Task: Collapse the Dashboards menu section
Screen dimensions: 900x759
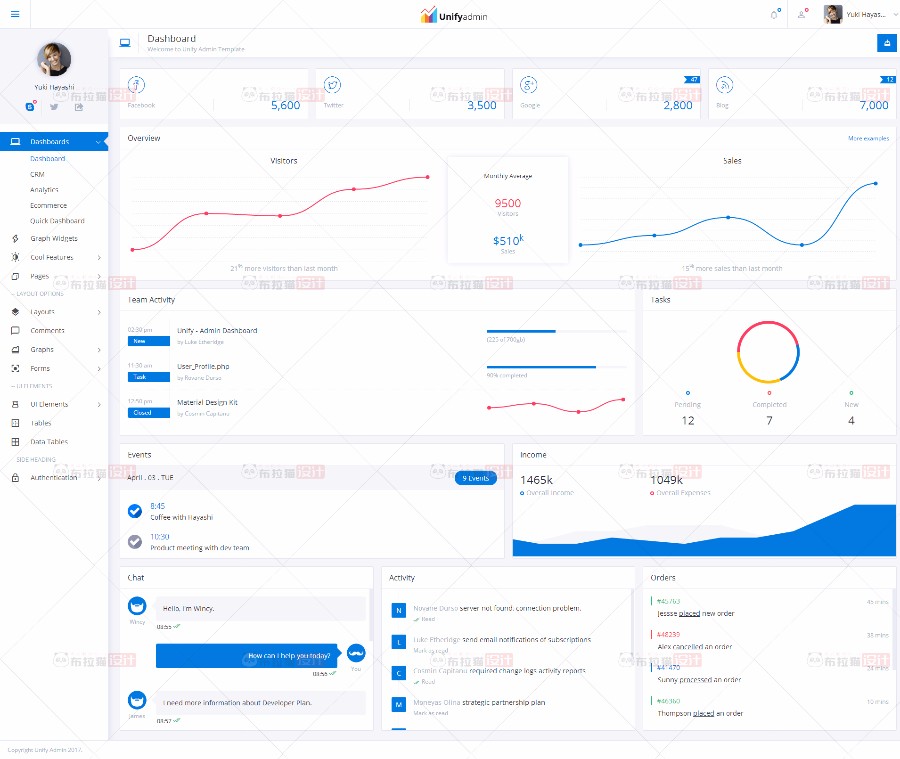Action: click(x=54, y=141)
